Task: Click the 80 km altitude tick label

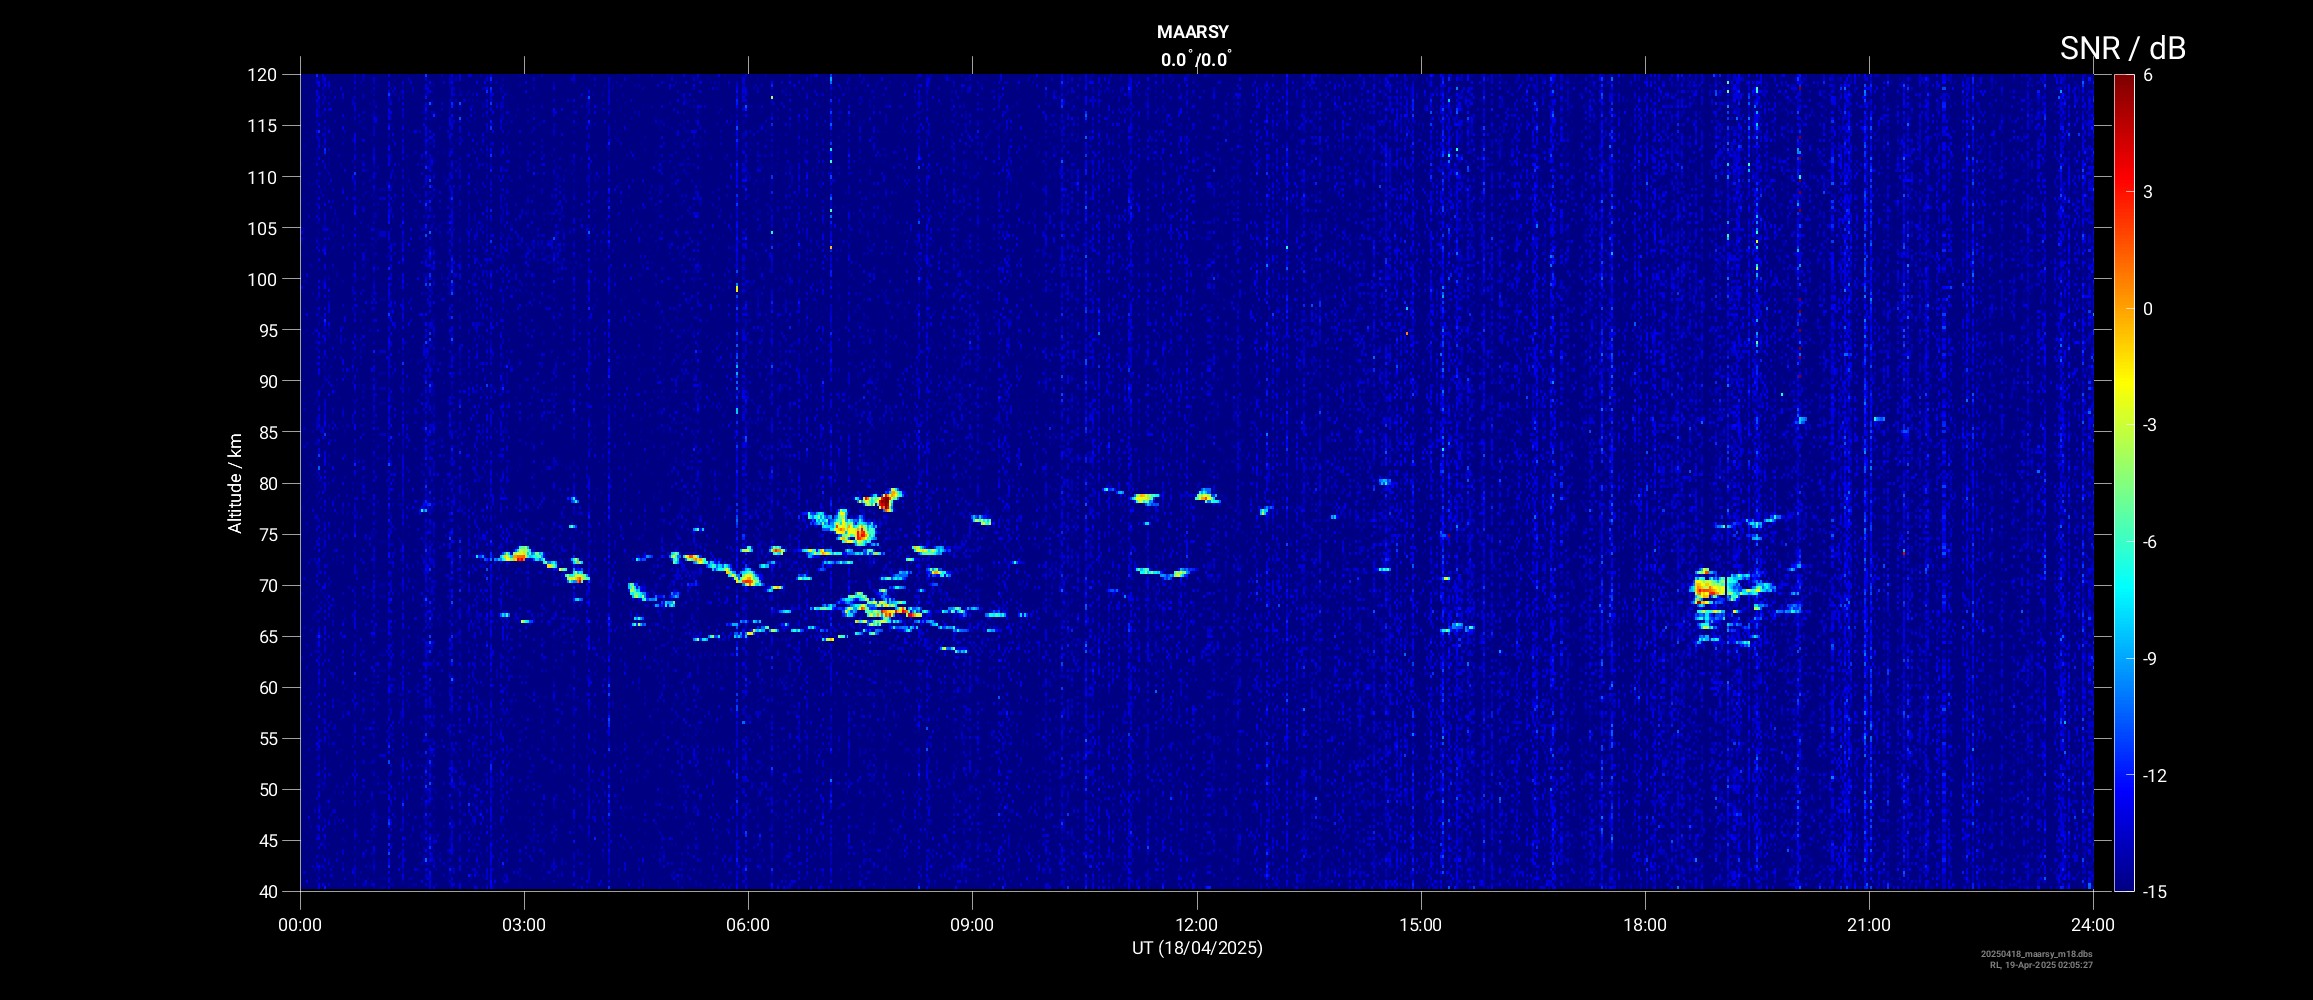Action: coord(267,483)
